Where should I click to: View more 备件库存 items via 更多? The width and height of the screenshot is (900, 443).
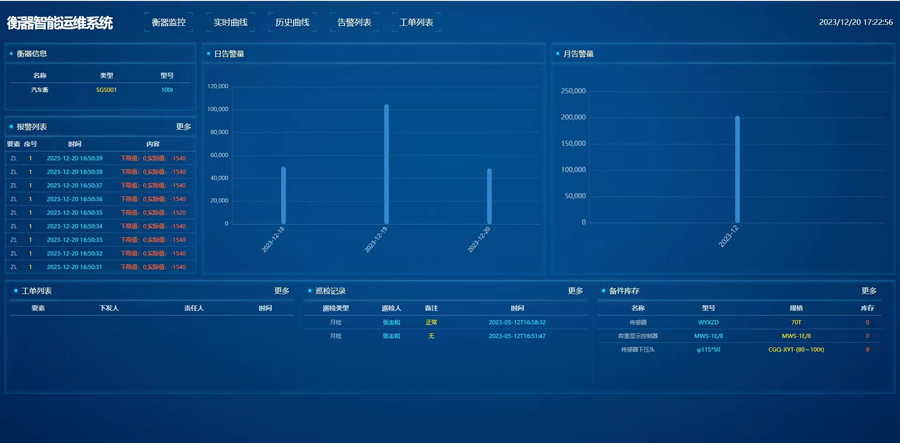[x=869, y=291]
